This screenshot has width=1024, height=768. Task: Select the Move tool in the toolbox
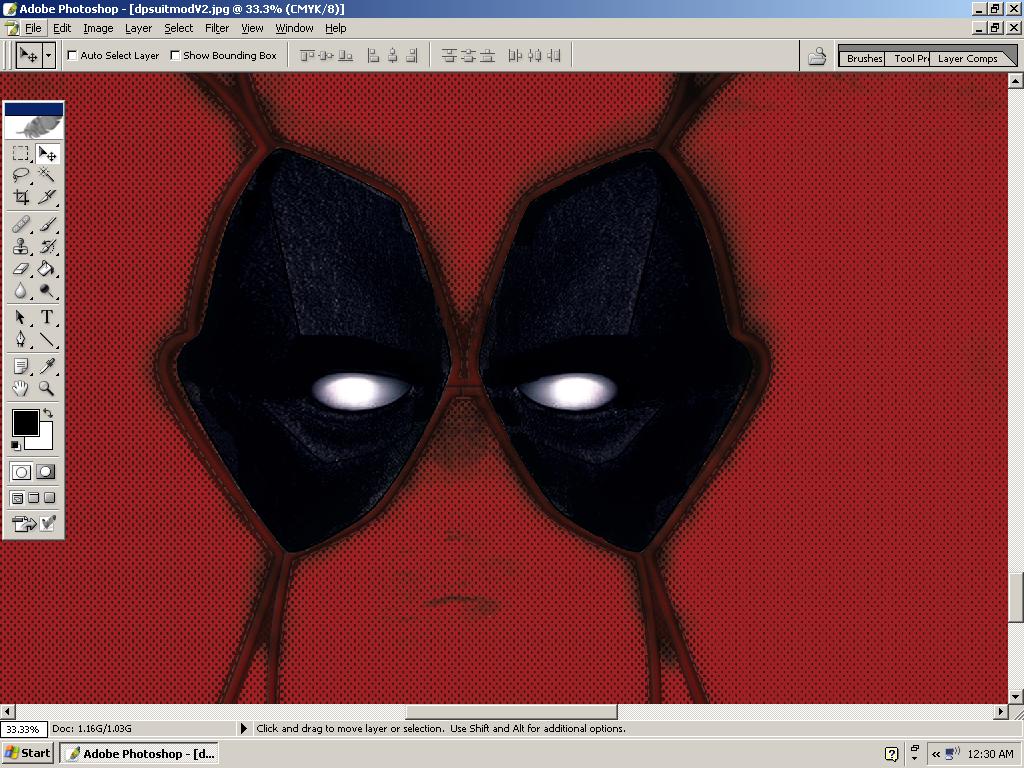(48, 153)
